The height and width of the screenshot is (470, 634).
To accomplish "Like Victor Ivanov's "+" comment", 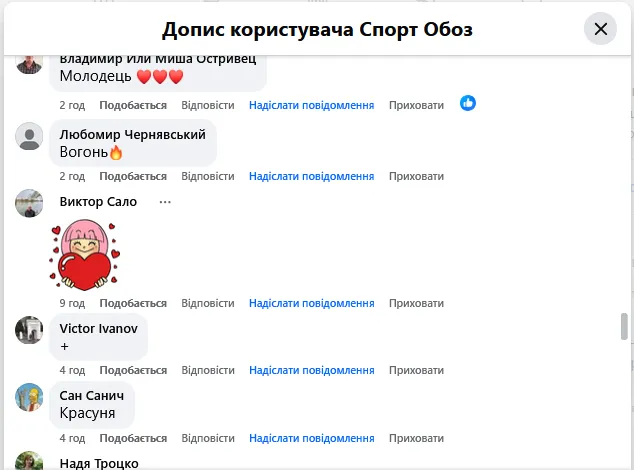I will tap(133, 370).
